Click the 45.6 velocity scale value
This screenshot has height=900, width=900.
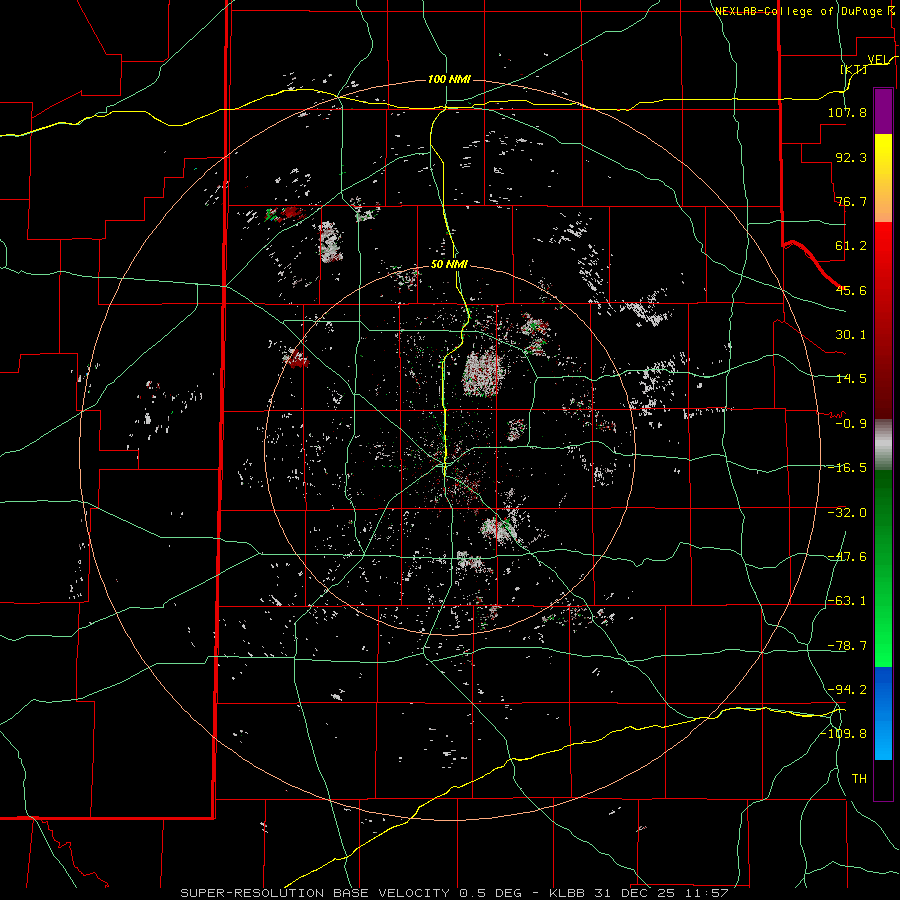(851, 290)
